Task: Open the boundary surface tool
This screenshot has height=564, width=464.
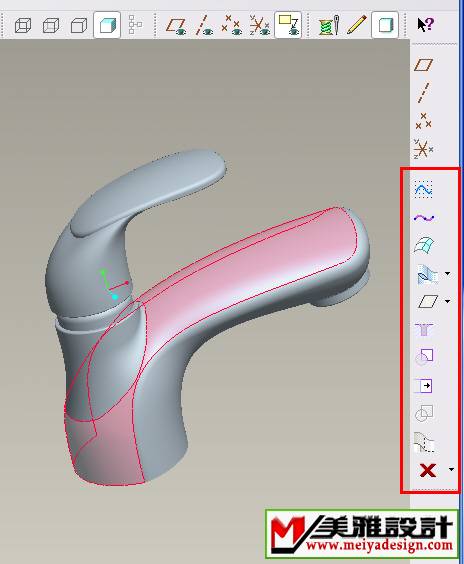Action: [x=424, y=246]
